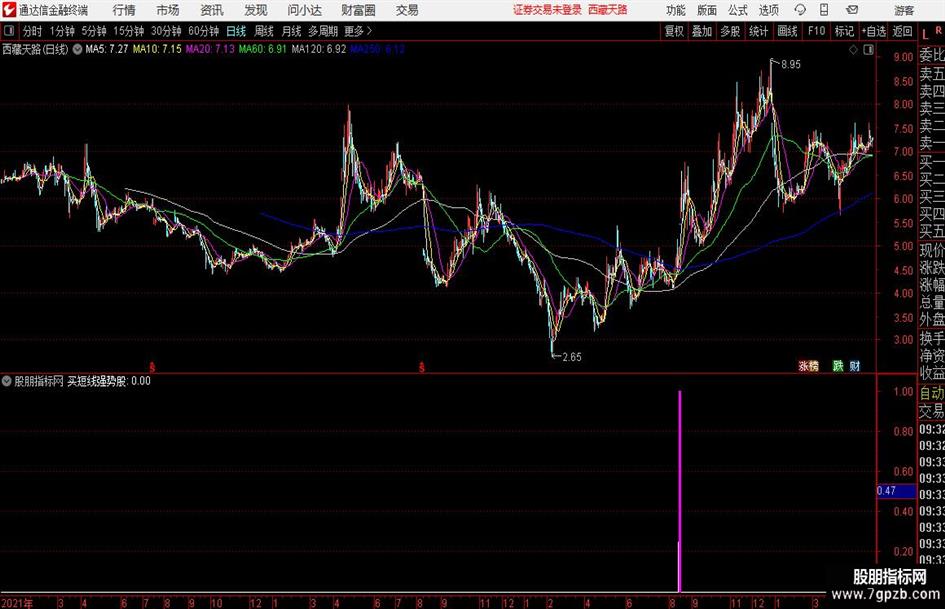This screenshot has height=609, width=945.
Task: Switch to the 30分钟 period tab
Action: click(166, 31)
